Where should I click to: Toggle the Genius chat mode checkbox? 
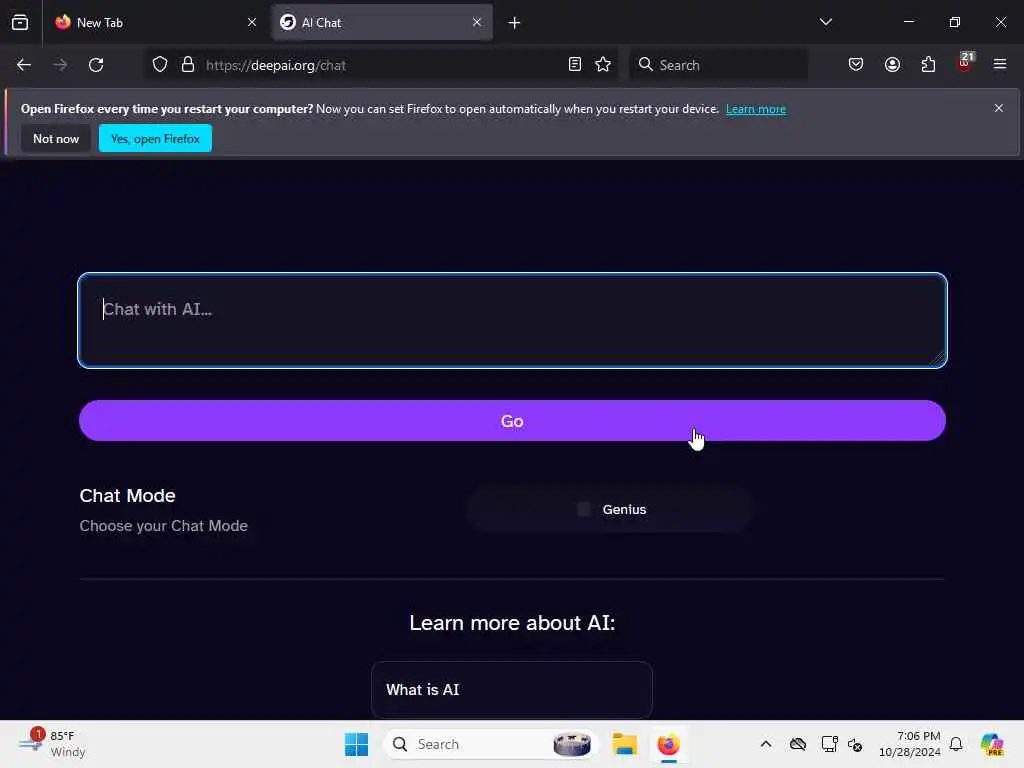pyautogui.click(x=584, y=509)
